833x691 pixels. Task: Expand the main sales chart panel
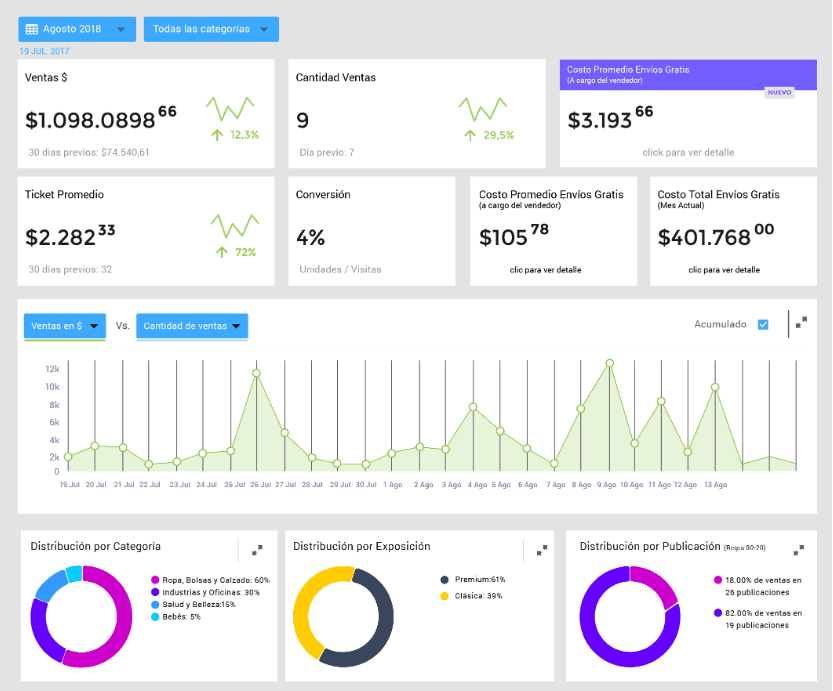point(801,322)
